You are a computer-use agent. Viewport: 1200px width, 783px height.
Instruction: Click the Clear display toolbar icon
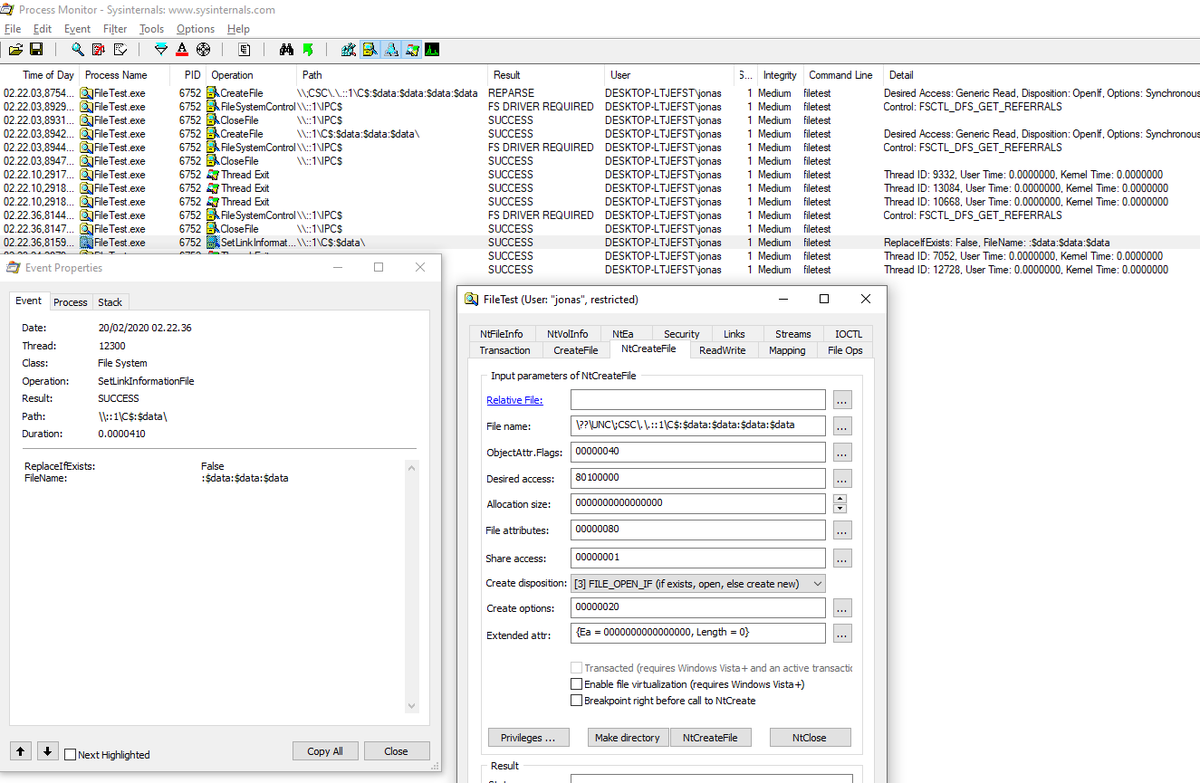tap(120, 50)
